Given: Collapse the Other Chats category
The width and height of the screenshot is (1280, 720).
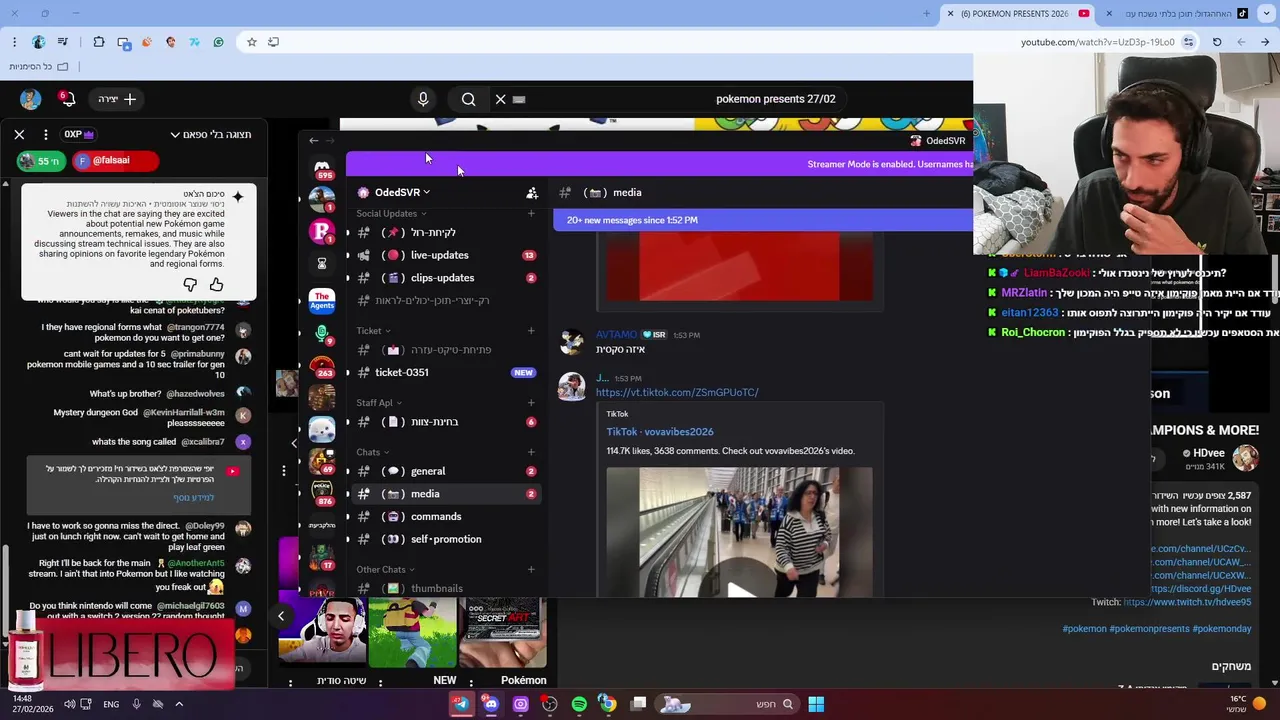Looking at the screenshot, I should (385, 570).
